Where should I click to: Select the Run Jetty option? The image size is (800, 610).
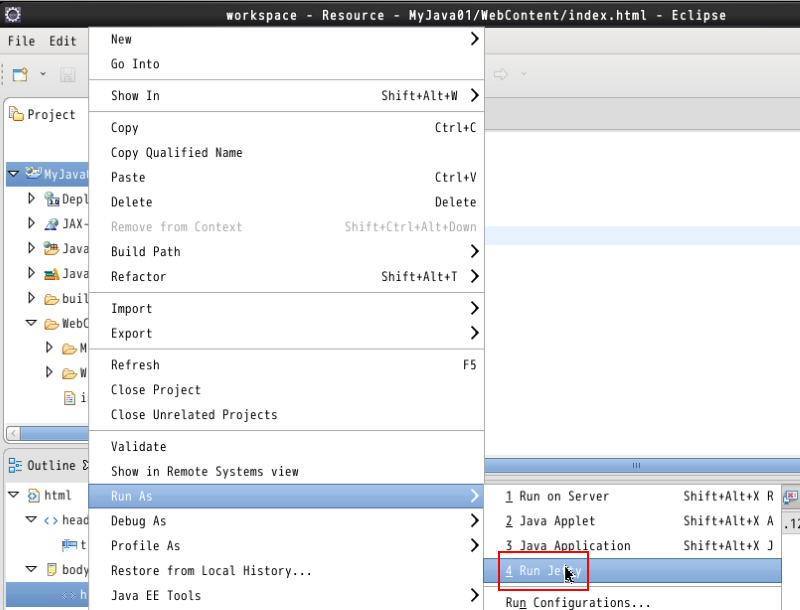(x=633, y=570)
